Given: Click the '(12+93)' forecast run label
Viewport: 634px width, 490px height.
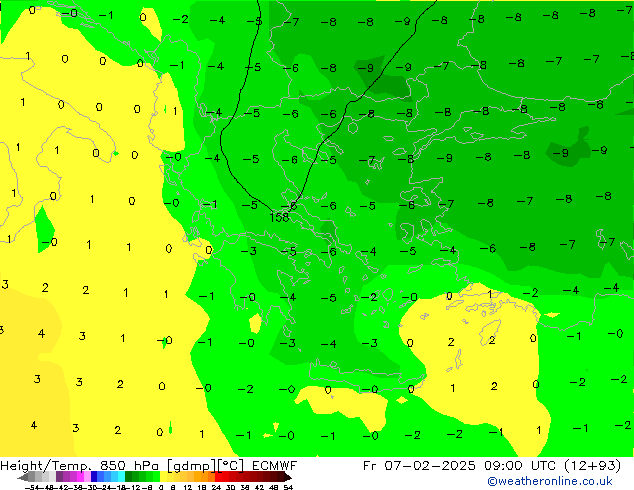Looking at the screenshot, I should coord(592,465).
